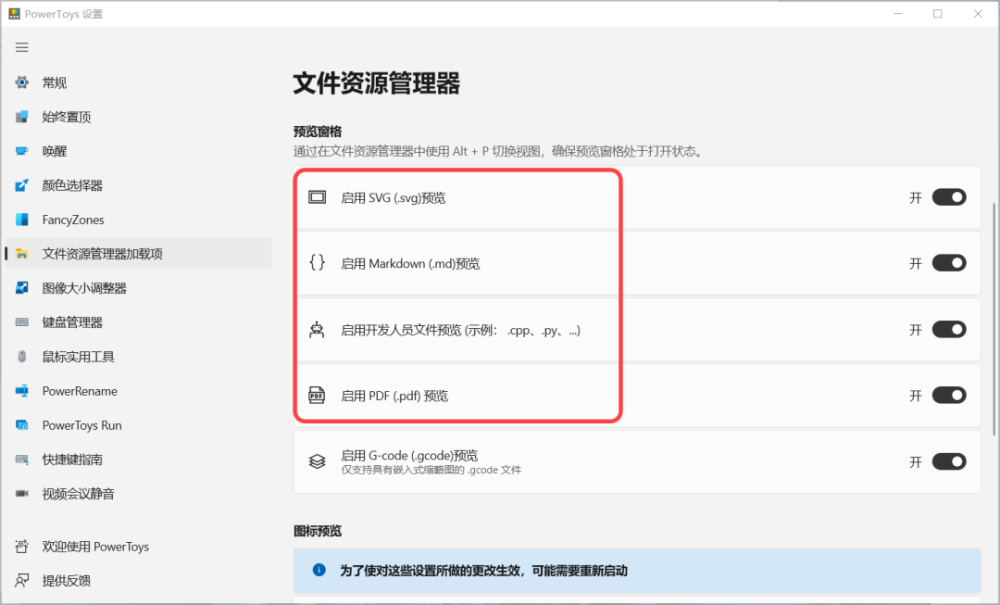This screenshot has width=1000, height=605.
Task: Click the Video Conference Mute (视频会议静音) icon
Action: (22, 493)
